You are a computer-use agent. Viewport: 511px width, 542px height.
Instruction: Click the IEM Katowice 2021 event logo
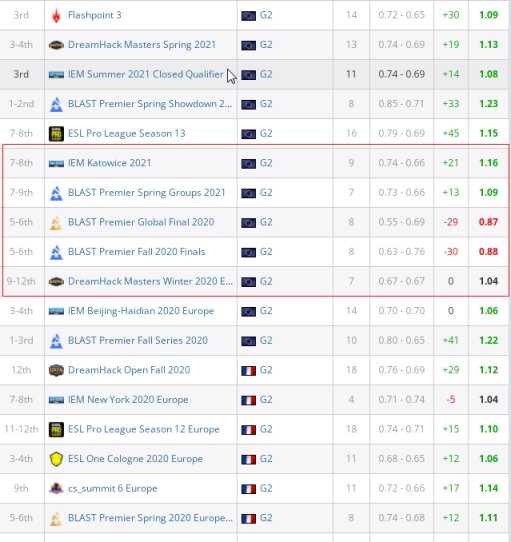[x=56, y=163]
